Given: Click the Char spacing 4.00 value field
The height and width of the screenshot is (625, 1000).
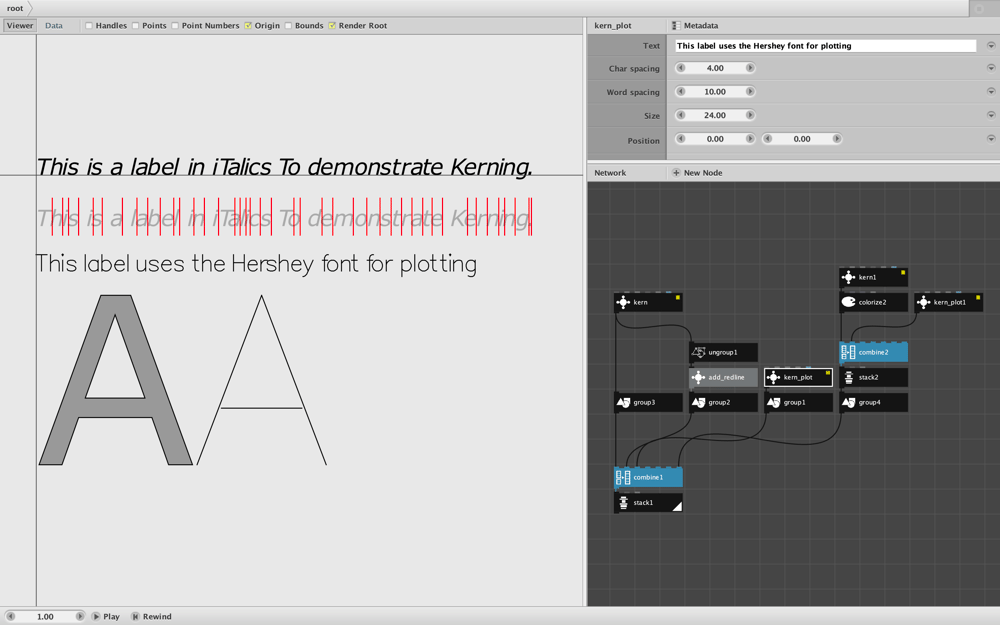Looking at the screenshot, I should point(715,68).
